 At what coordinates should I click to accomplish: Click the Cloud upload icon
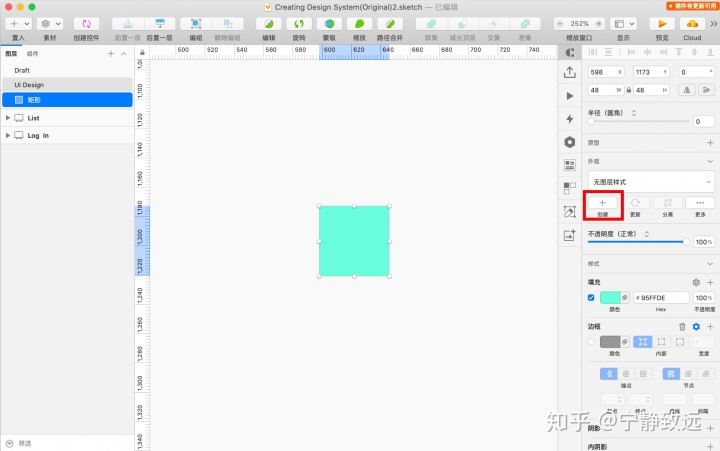point(692,24)
